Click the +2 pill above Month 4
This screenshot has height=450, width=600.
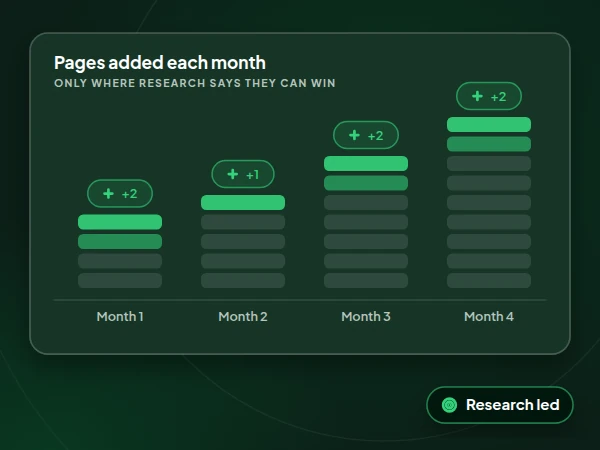[489, 96]
